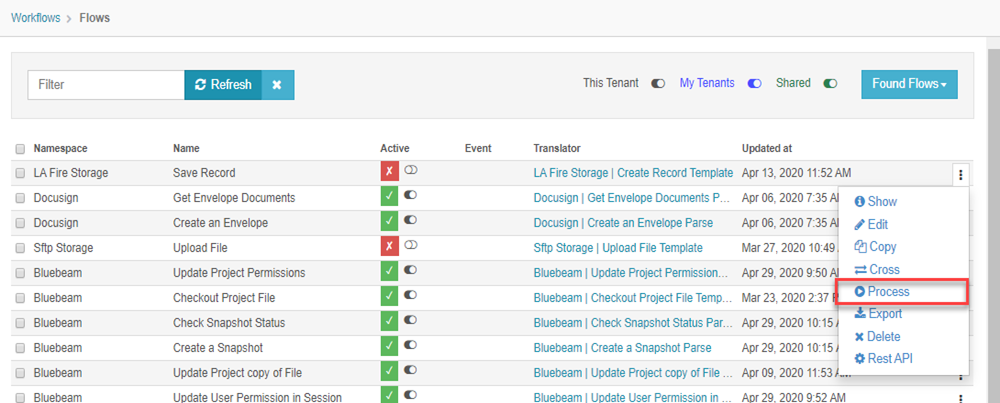Toggle active switch for Upload File
This screenshot has width=1000, height=403.
click(410, 244)
